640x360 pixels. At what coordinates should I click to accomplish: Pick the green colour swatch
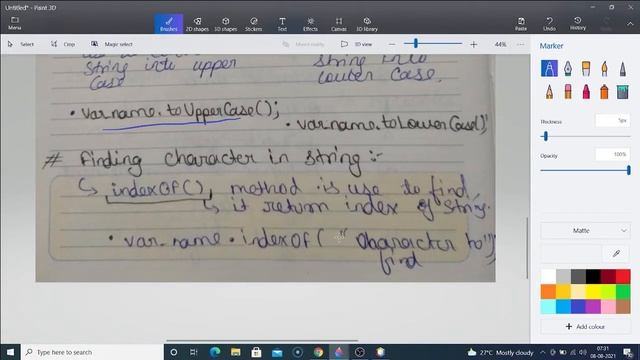pos(623,291)
